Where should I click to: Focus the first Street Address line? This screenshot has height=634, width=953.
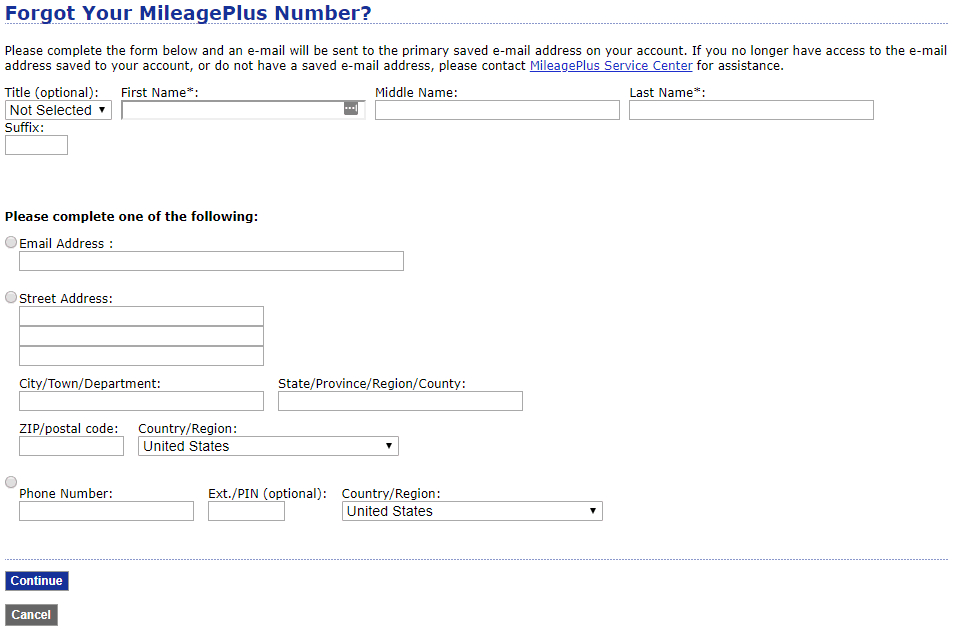coord(141,316)
